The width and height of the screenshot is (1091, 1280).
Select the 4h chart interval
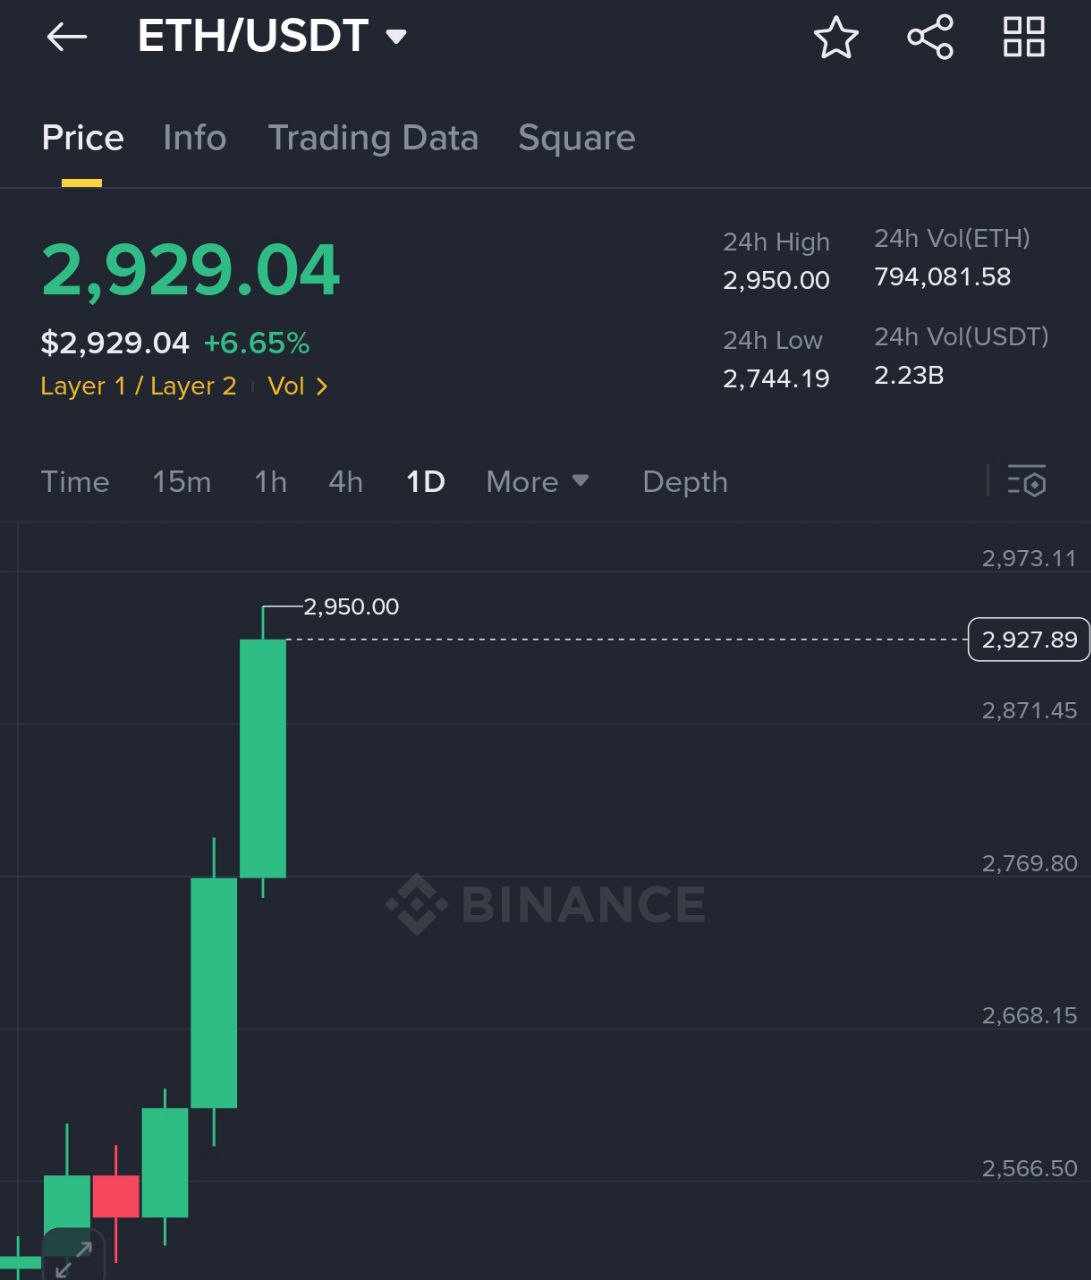coord(346,482)
